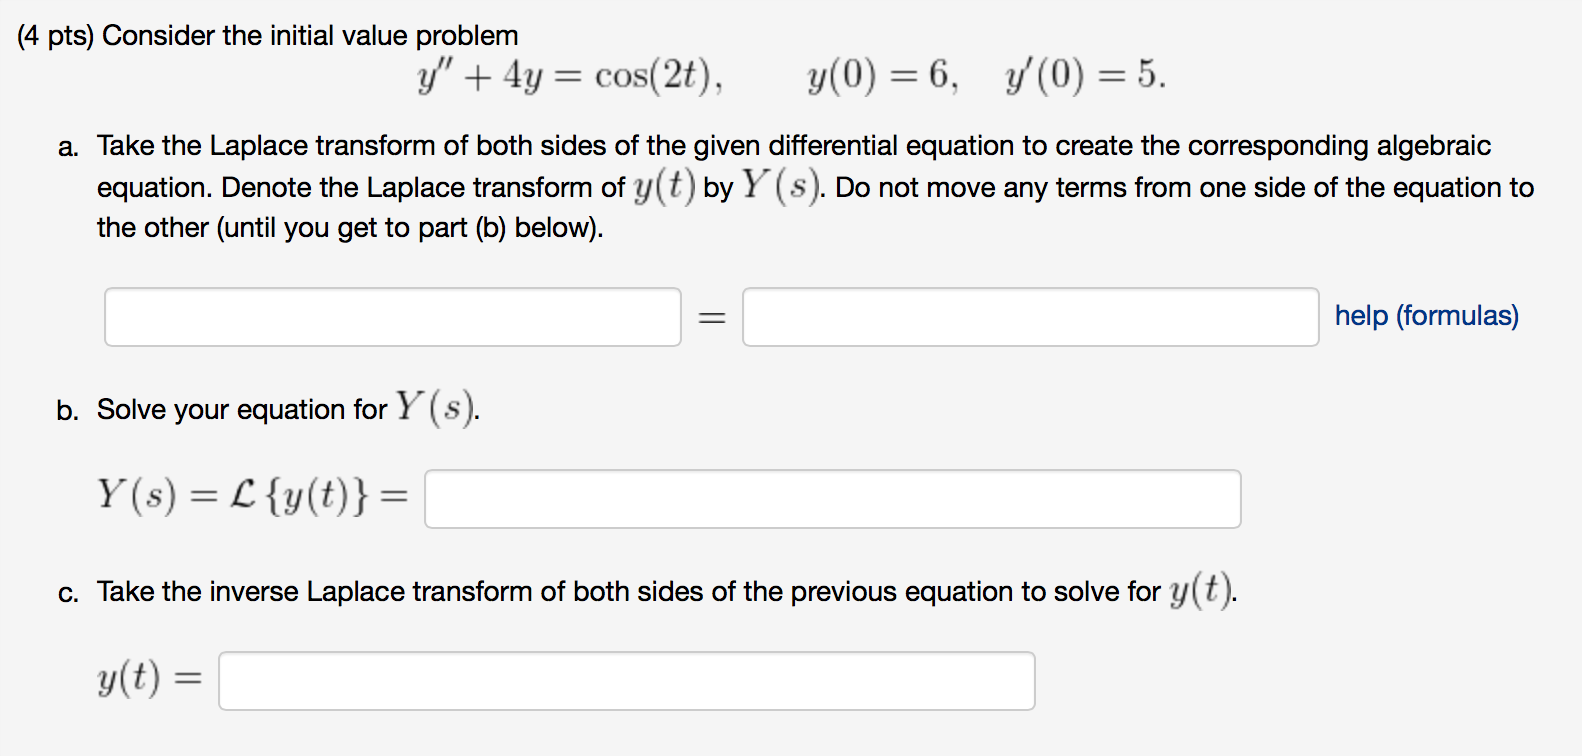Click the left-hand side input for the transformed equation
Viewport: 1582px width, 756px height.
click(392, 316)
